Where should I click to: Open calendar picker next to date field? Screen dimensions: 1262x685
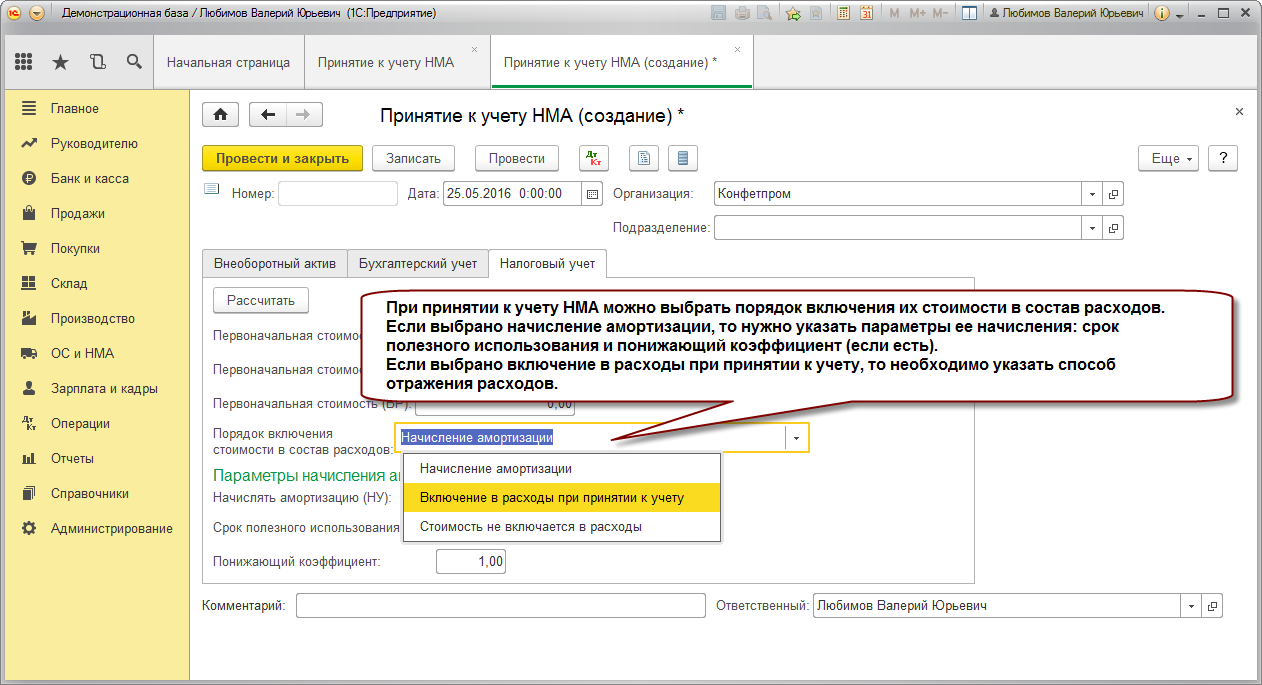(592, 194)
